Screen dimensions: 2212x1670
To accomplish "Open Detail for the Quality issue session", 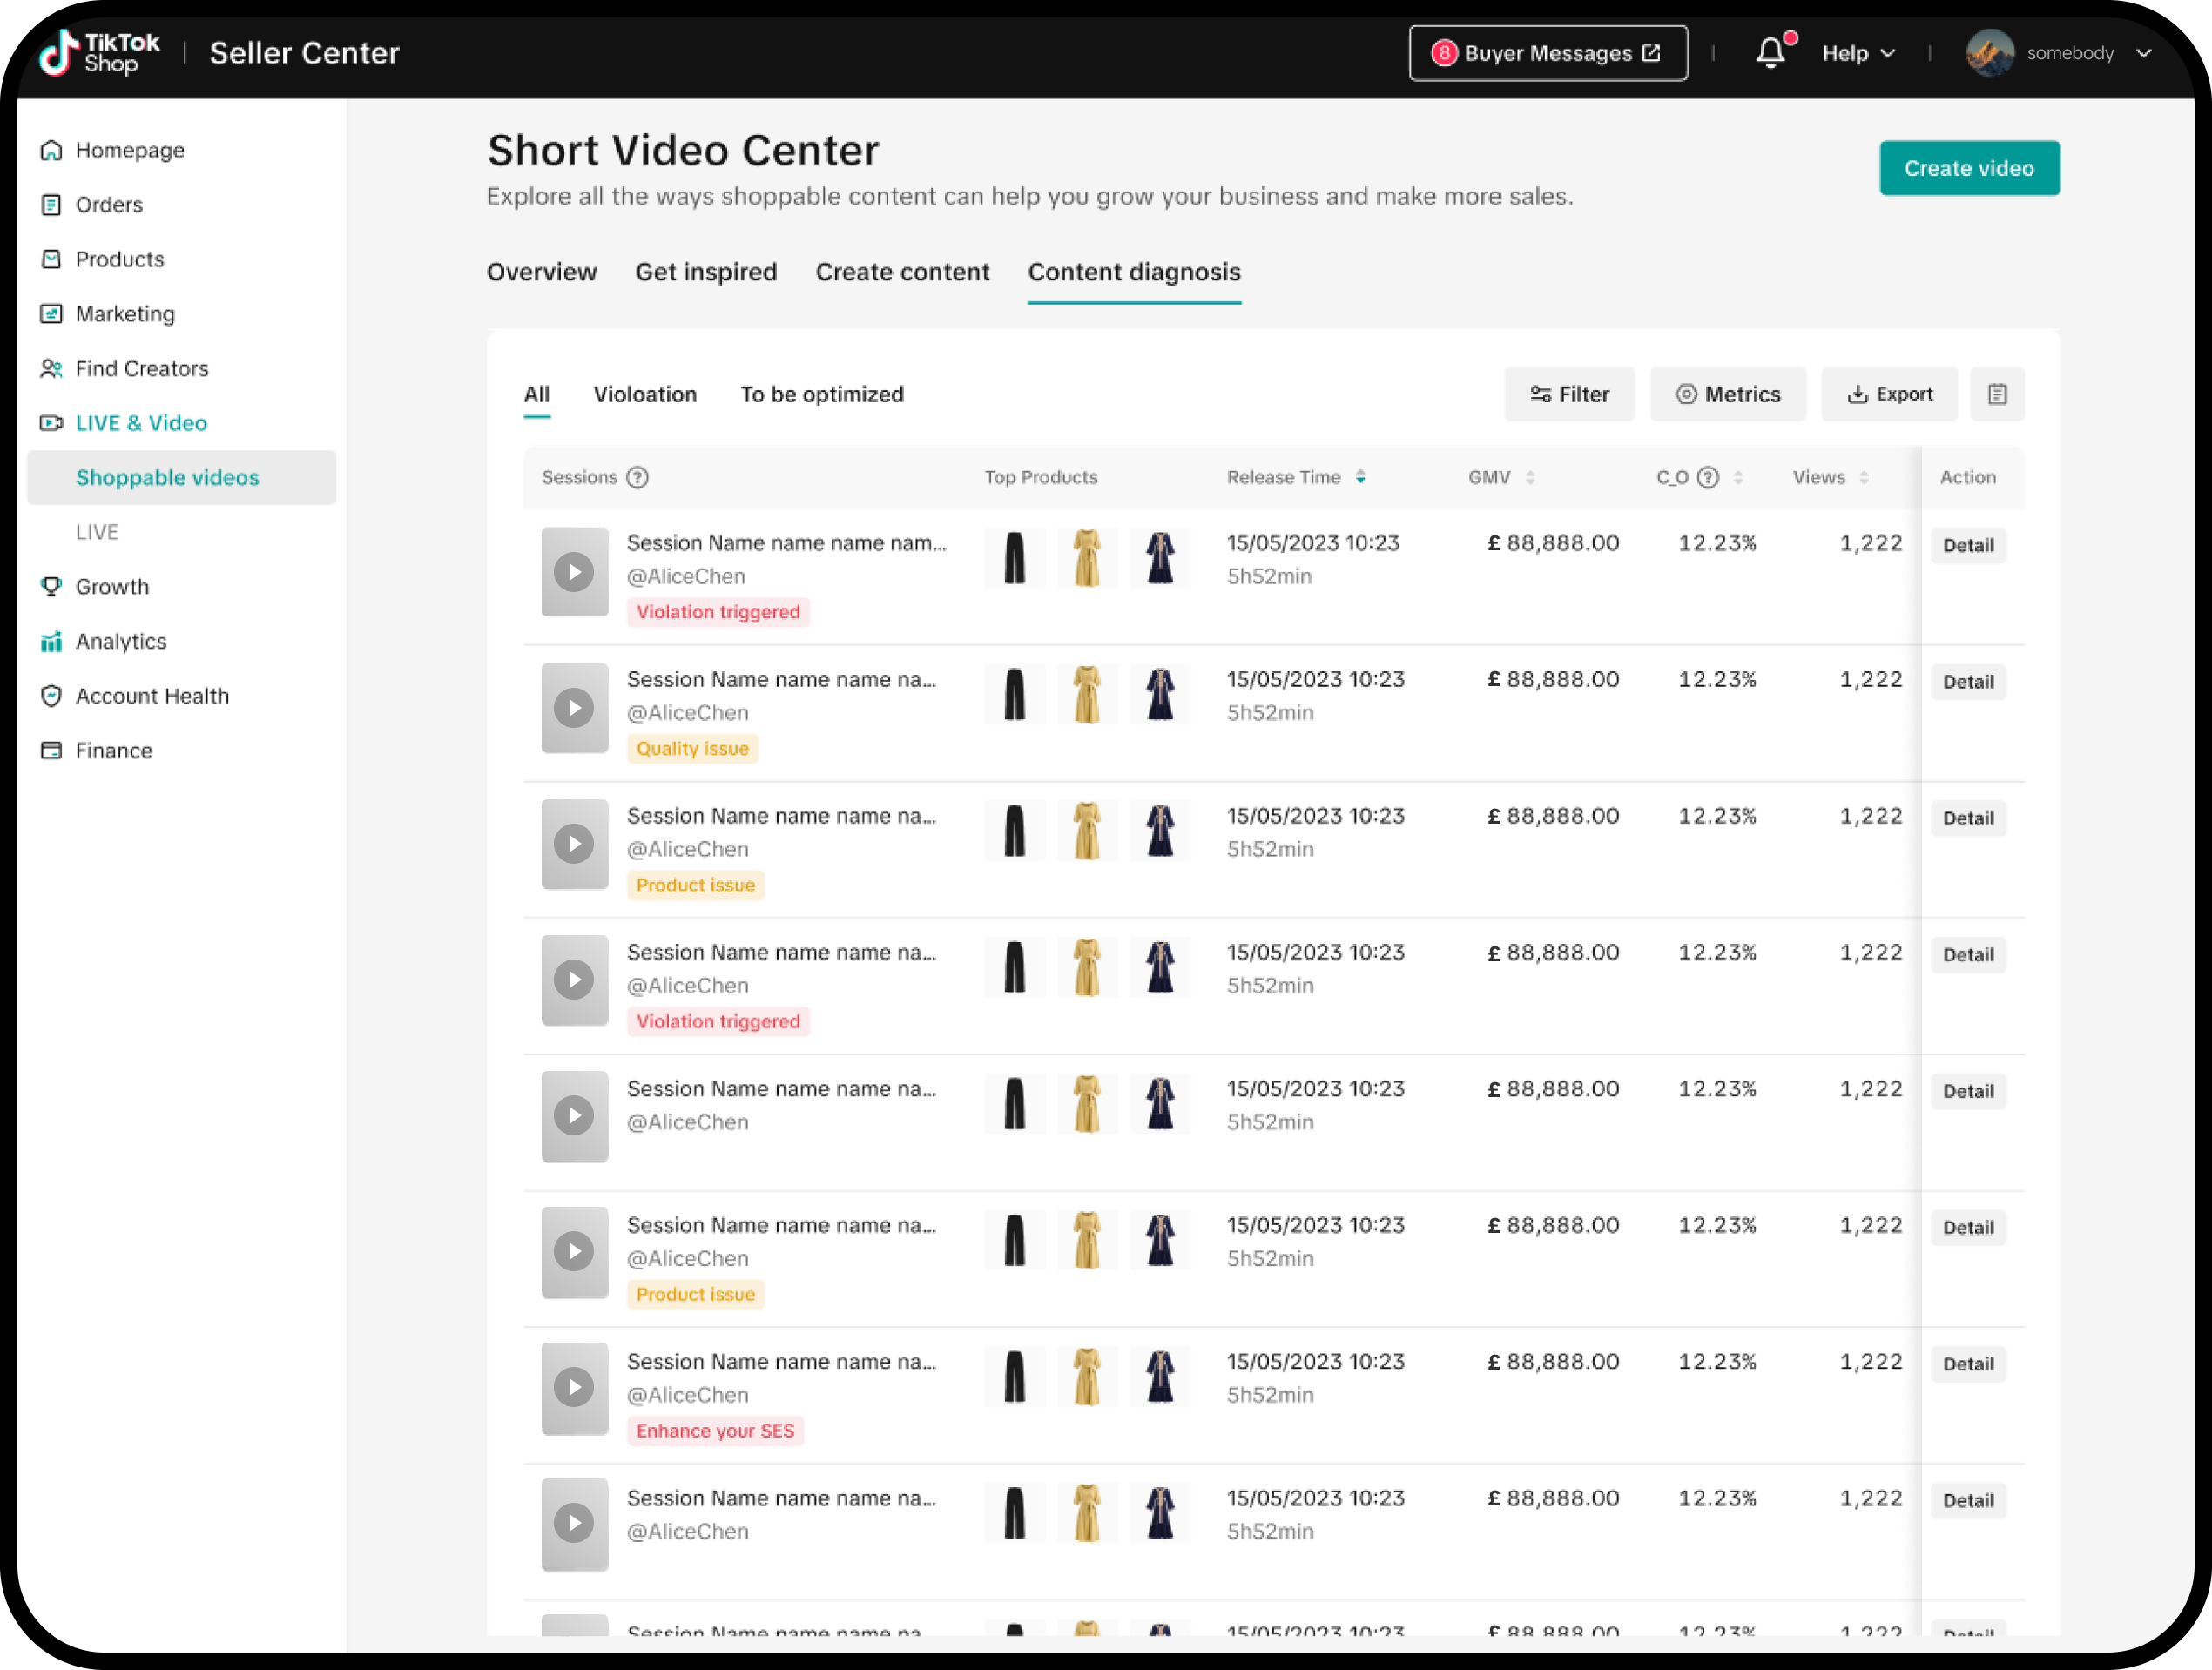I will [1968, 682].
